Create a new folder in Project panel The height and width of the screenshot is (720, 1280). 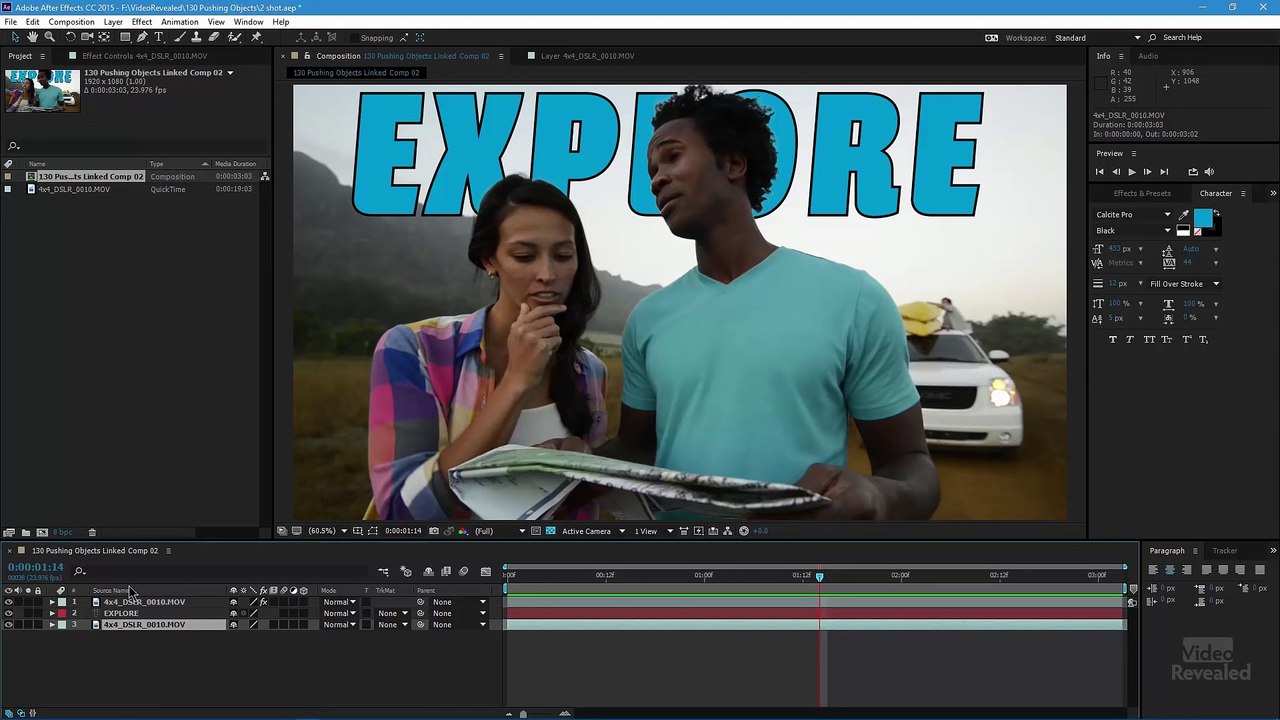click(26, 532)
